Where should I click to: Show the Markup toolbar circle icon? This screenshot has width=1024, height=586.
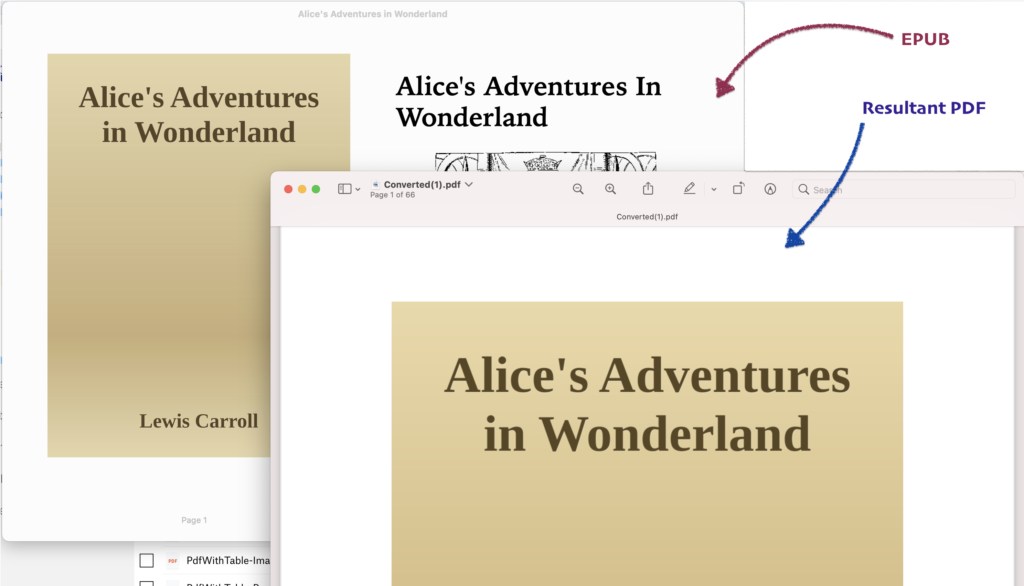click(x=770, y=189)
